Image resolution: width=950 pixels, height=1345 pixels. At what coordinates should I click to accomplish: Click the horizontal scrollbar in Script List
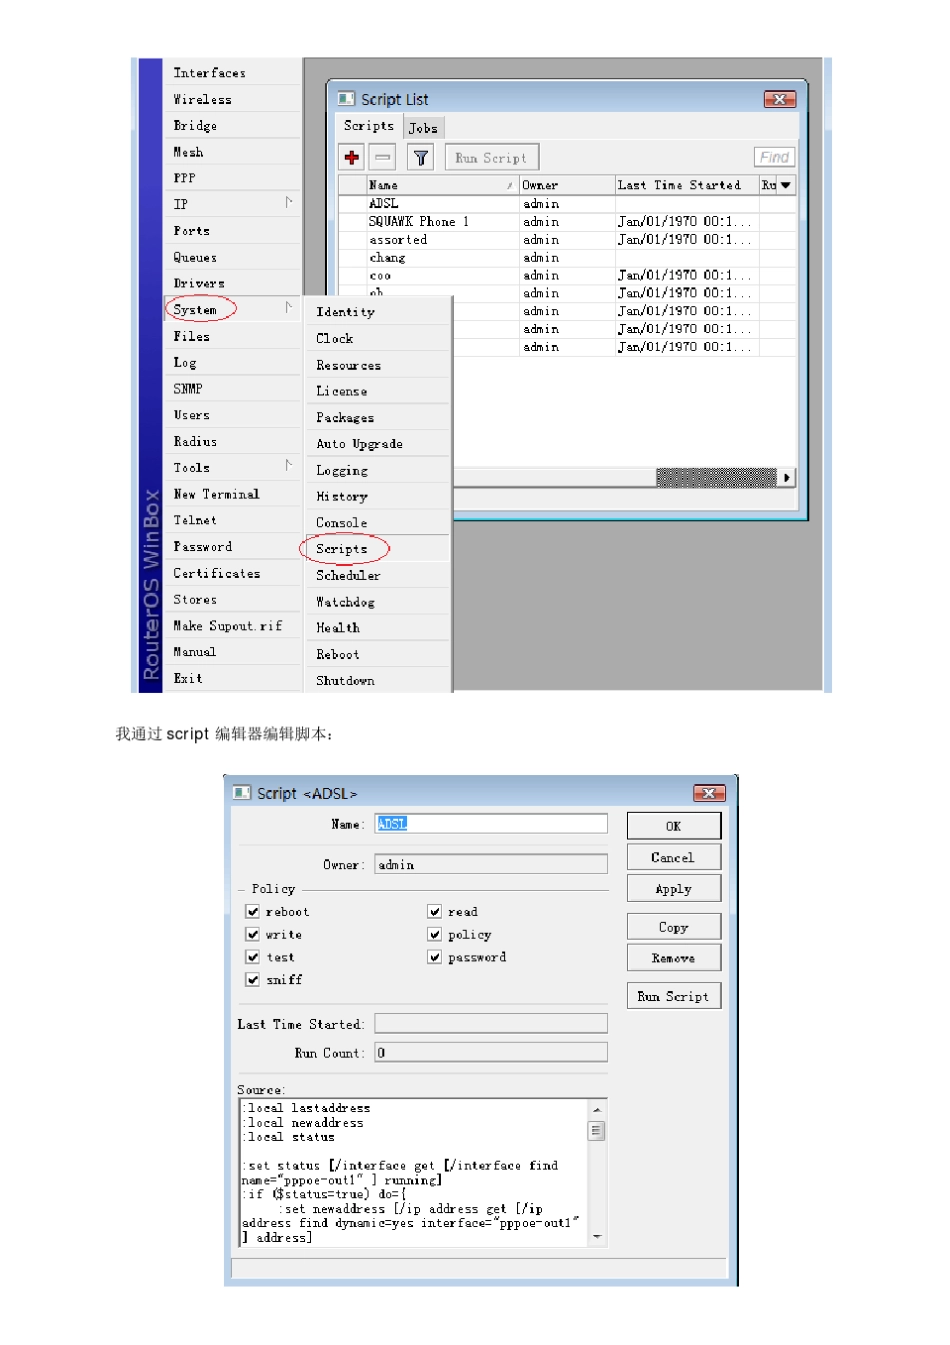click(716, 477)
